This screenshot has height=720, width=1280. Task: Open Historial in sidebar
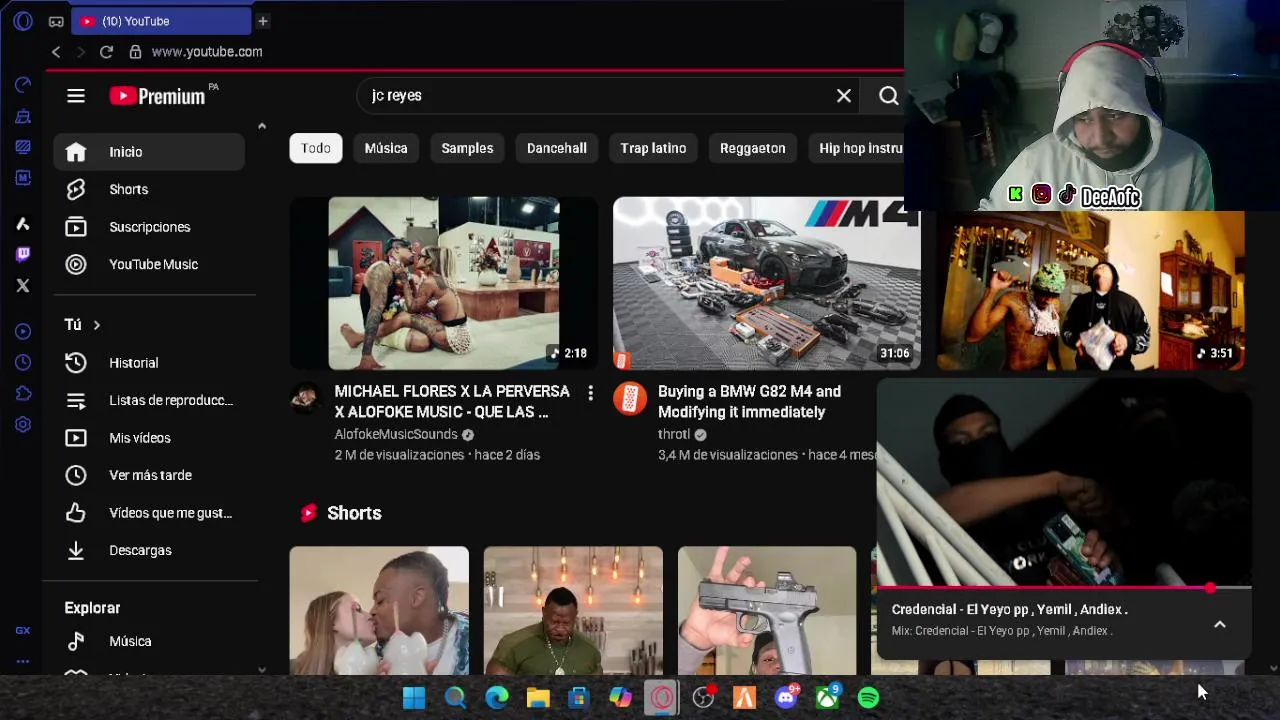pyautogui.click(x=149, y=363)
